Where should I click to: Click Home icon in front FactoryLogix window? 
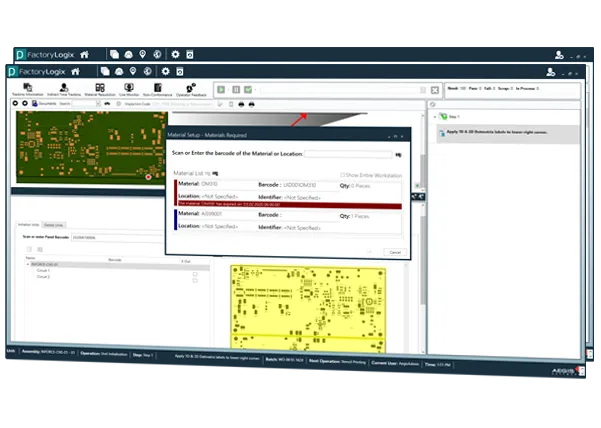point(76,71)
